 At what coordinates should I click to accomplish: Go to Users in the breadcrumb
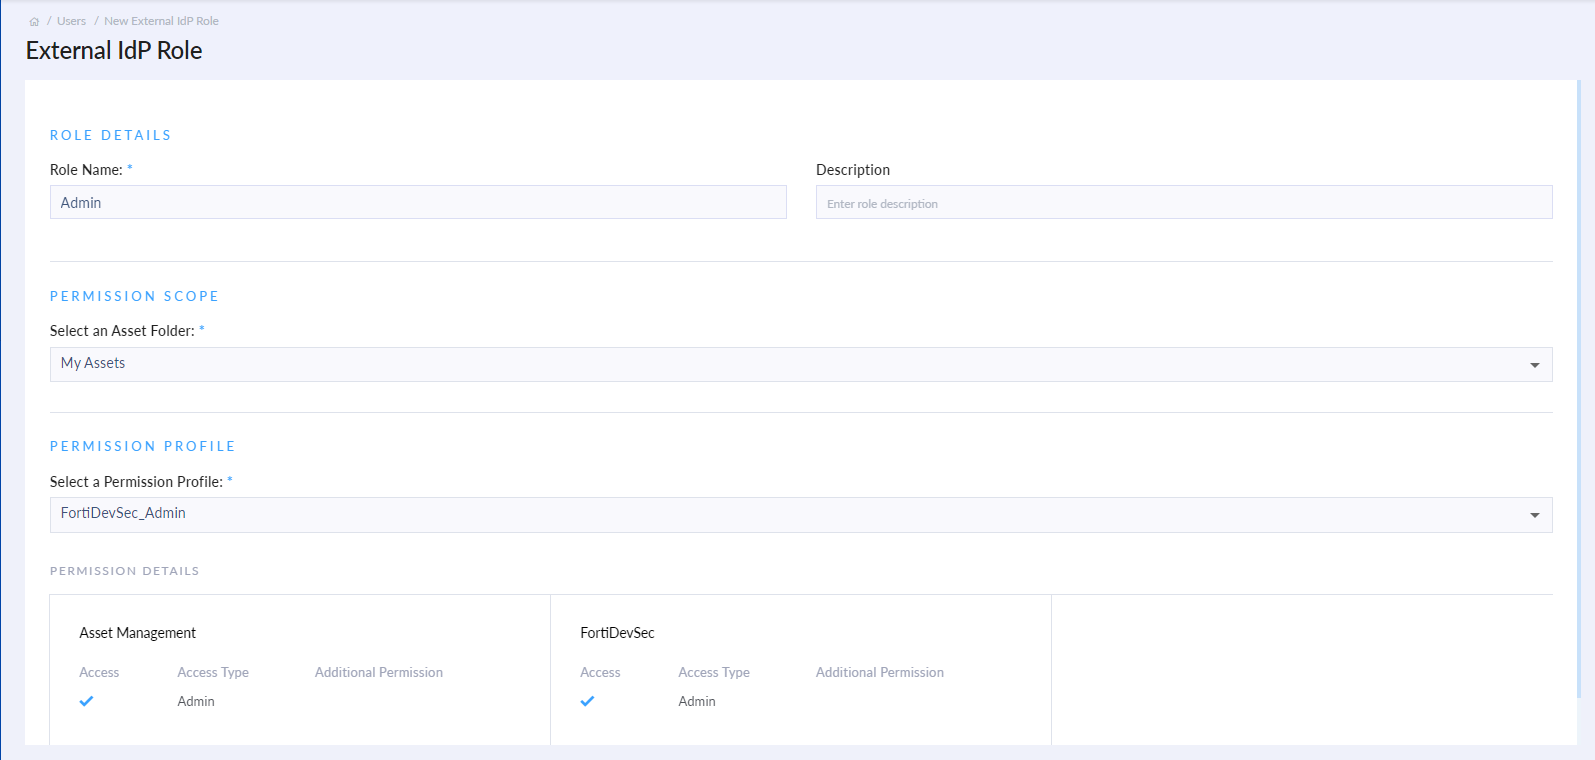[71, 21]
